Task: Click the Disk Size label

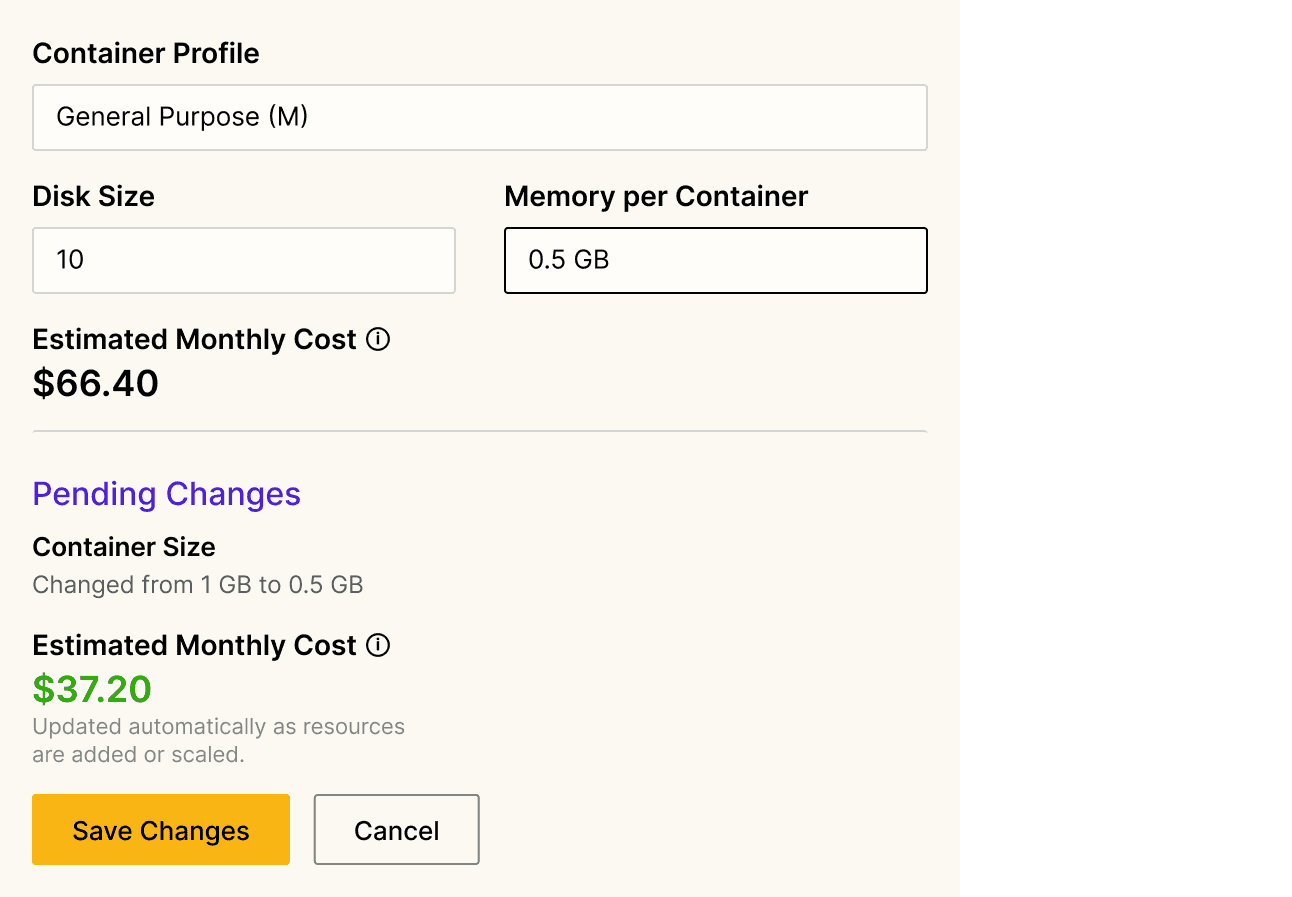Action: (93, 197)
